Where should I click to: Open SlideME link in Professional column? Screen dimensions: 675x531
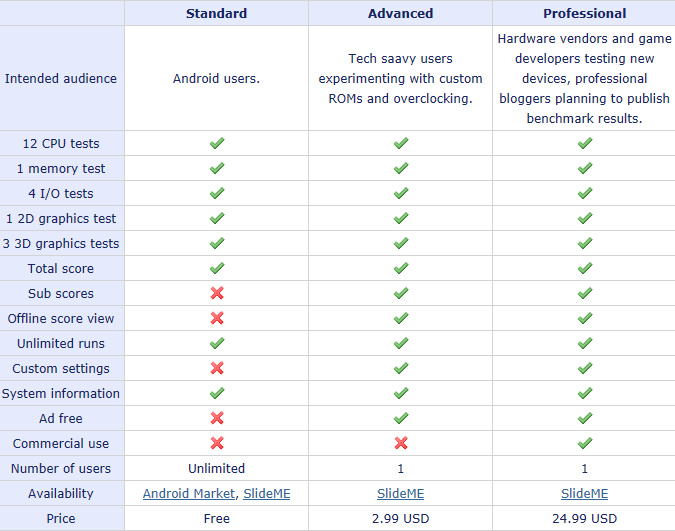tap(584, 494)
